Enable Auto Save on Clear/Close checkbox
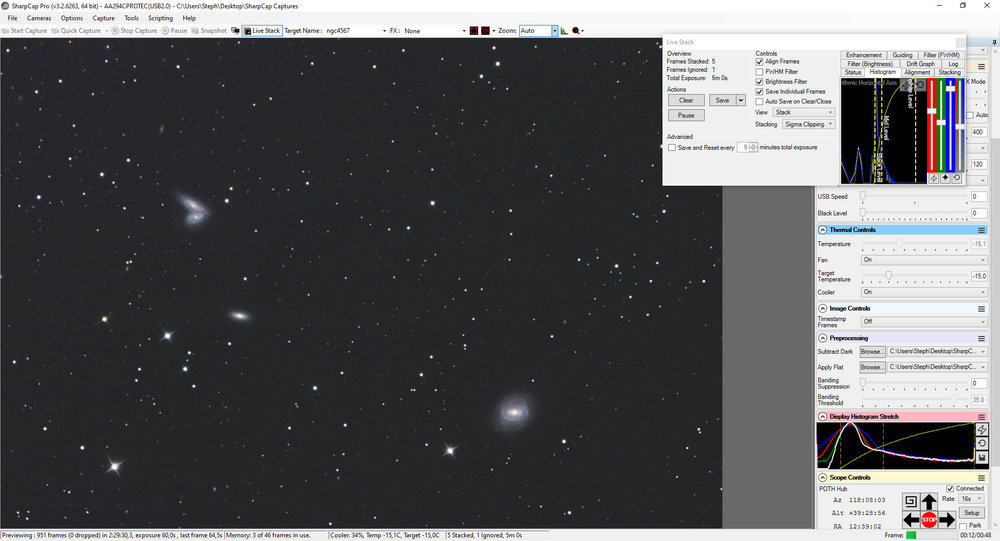1000x541 pixels. [760, 101]
